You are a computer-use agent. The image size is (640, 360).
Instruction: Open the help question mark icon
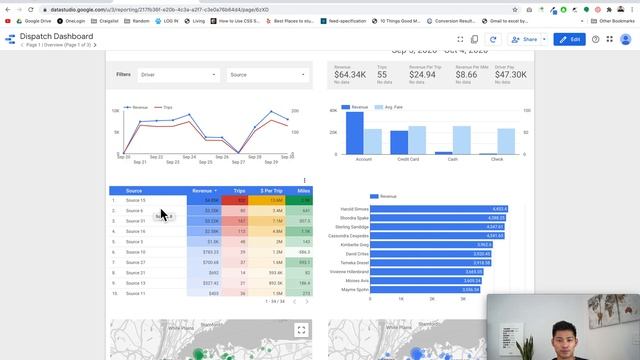[x=596, y=39]
